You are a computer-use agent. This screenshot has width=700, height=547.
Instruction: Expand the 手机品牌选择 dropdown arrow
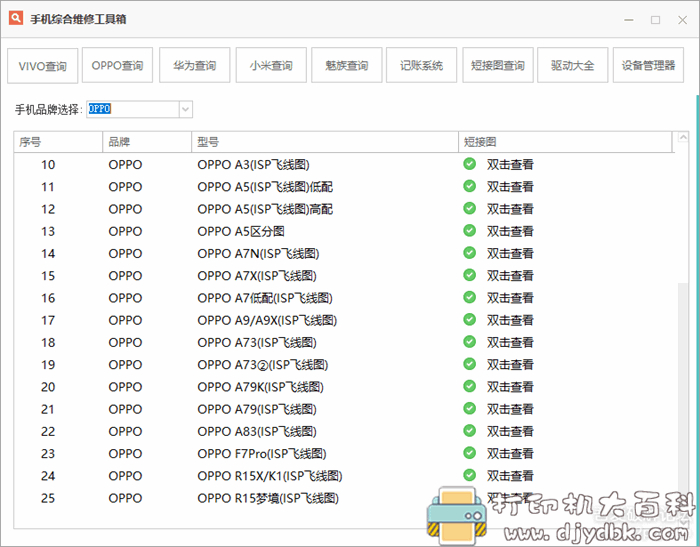186,109
